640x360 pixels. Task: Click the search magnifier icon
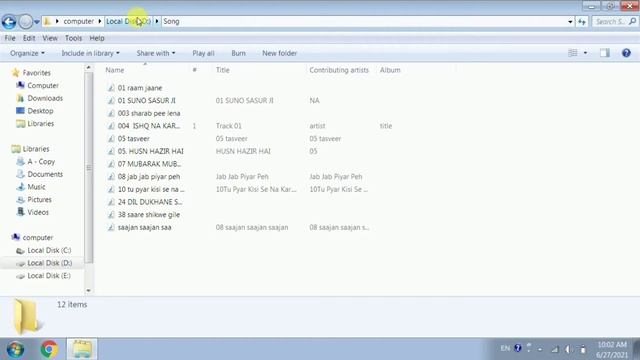[x=632, y=21]
